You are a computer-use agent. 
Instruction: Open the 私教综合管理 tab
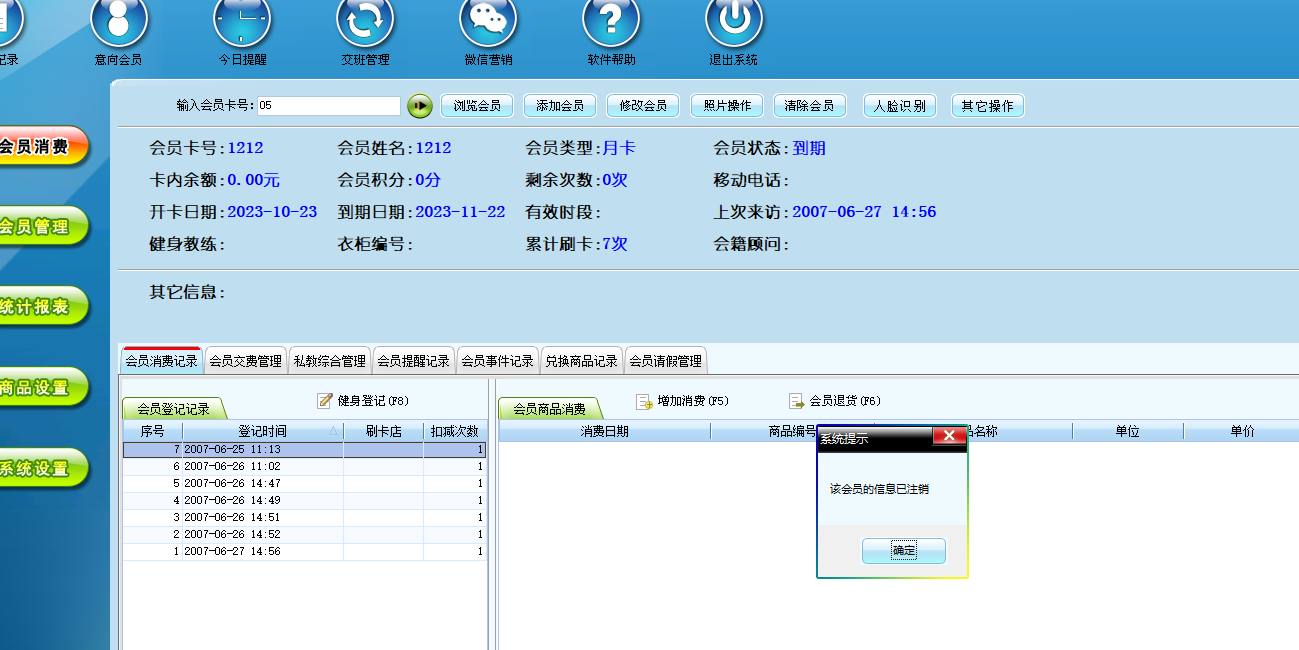[329, 361]
